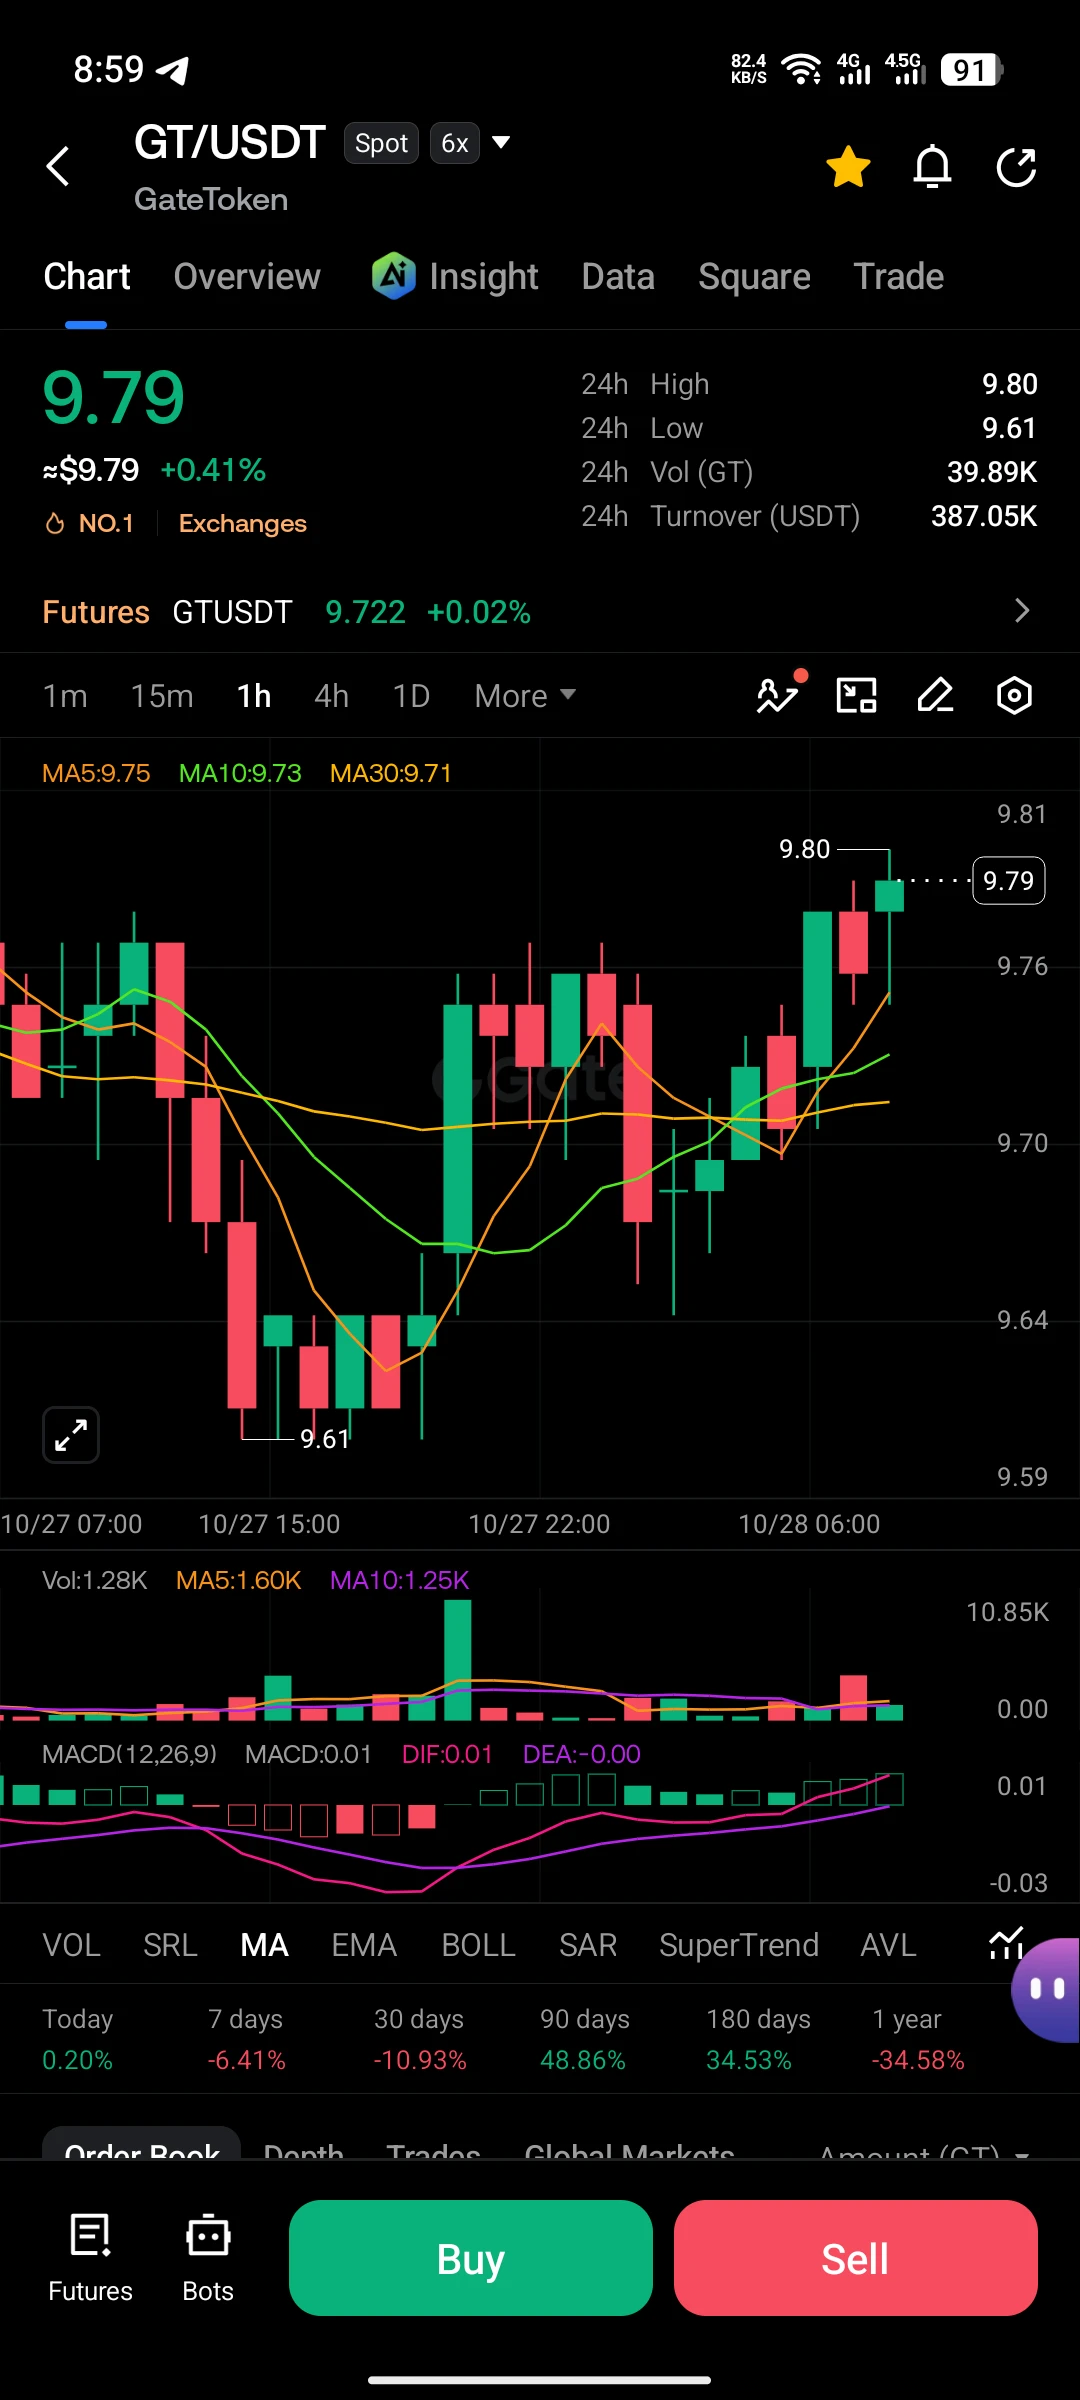
Task: Open the More timeframes dropdown
Action: click(525, 695)
